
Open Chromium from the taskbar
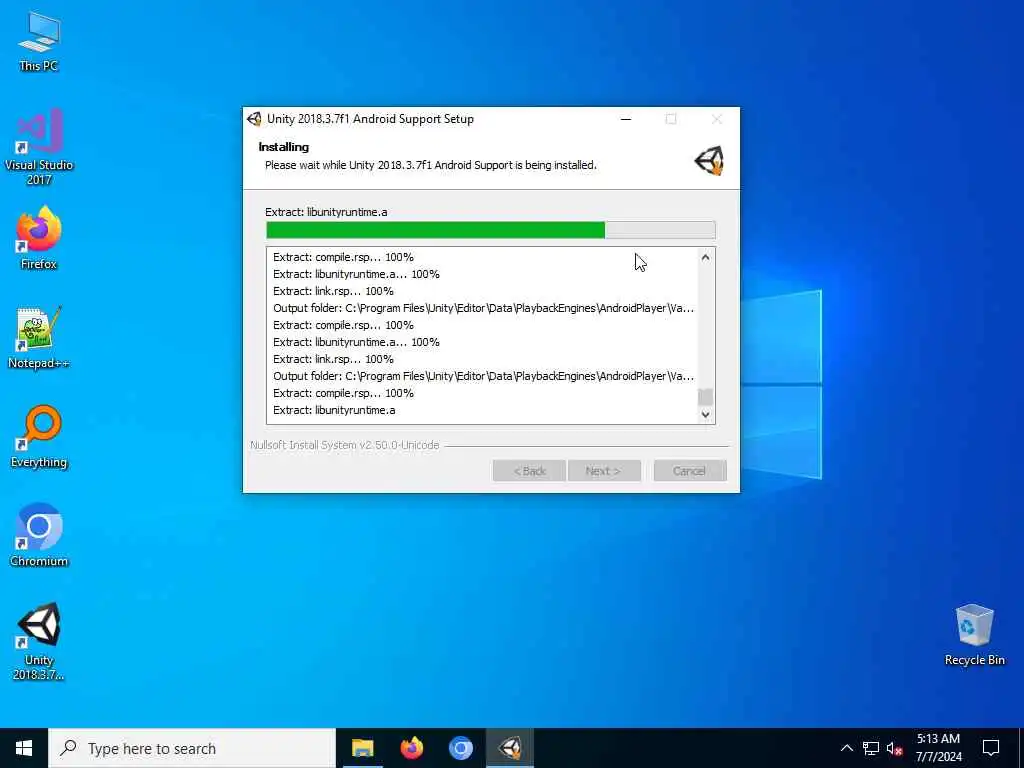460,748
